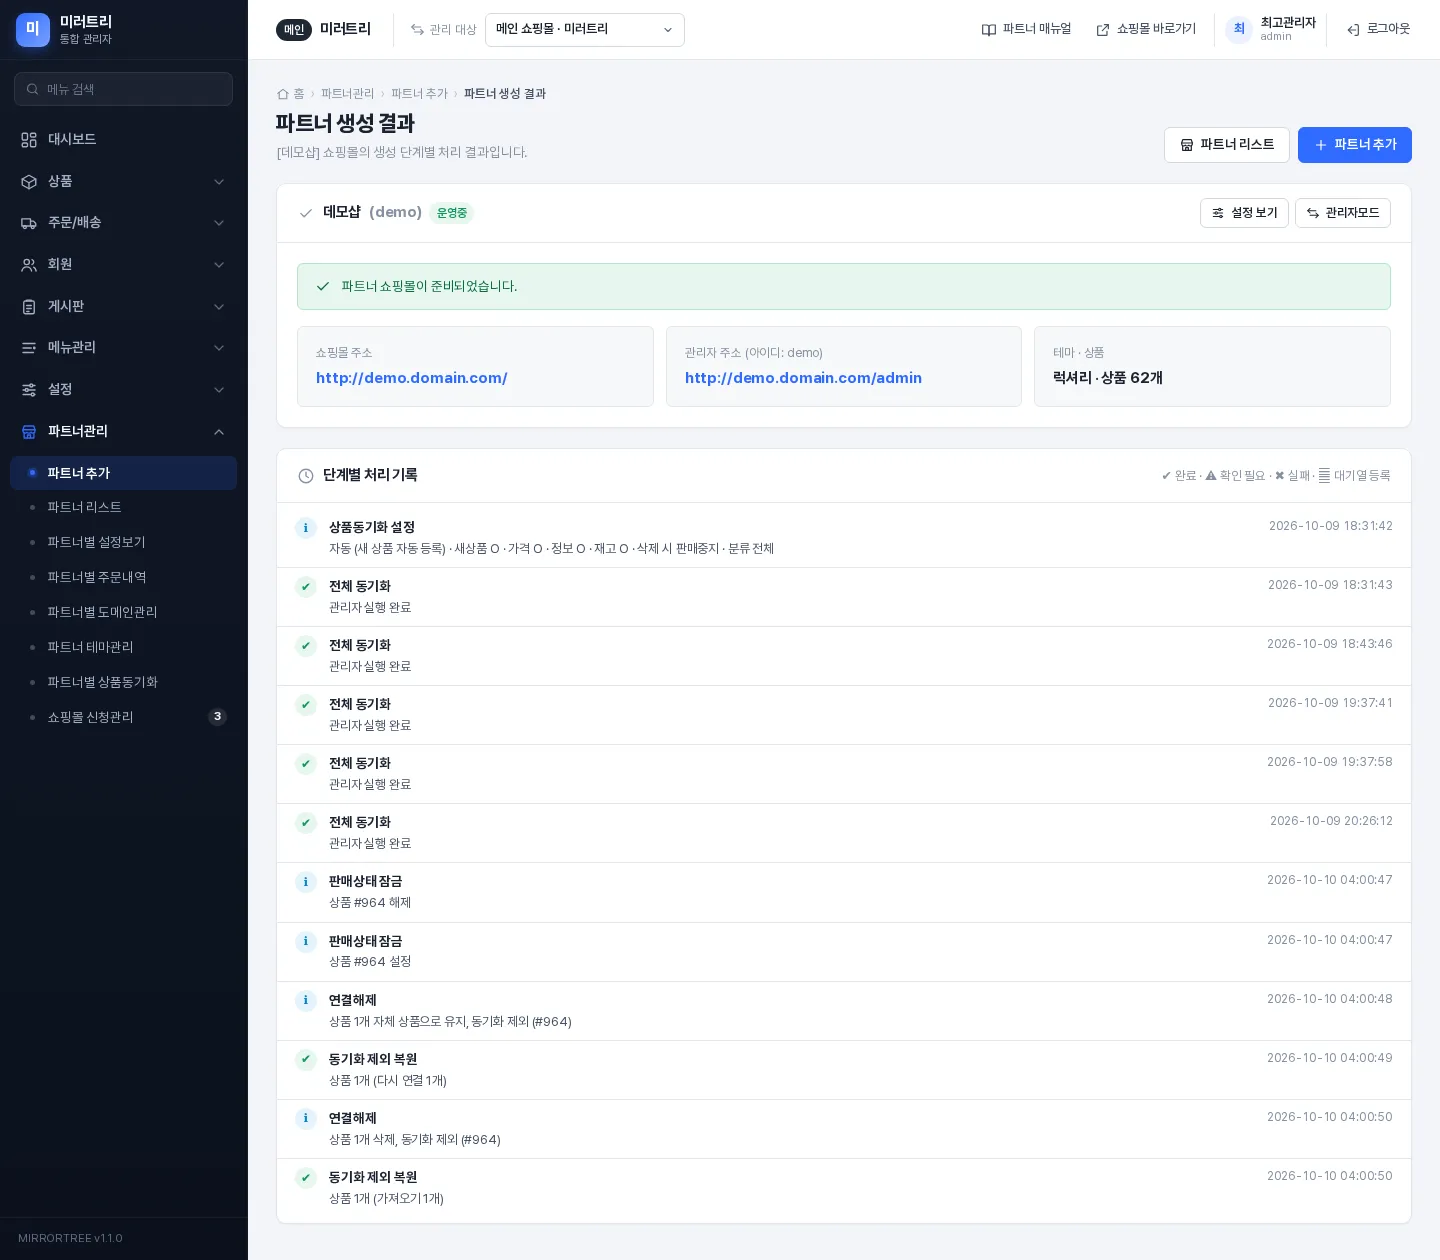Click the members icon beside 회원
This screenshot has height=1260, width=1440.
pos(29,265)
